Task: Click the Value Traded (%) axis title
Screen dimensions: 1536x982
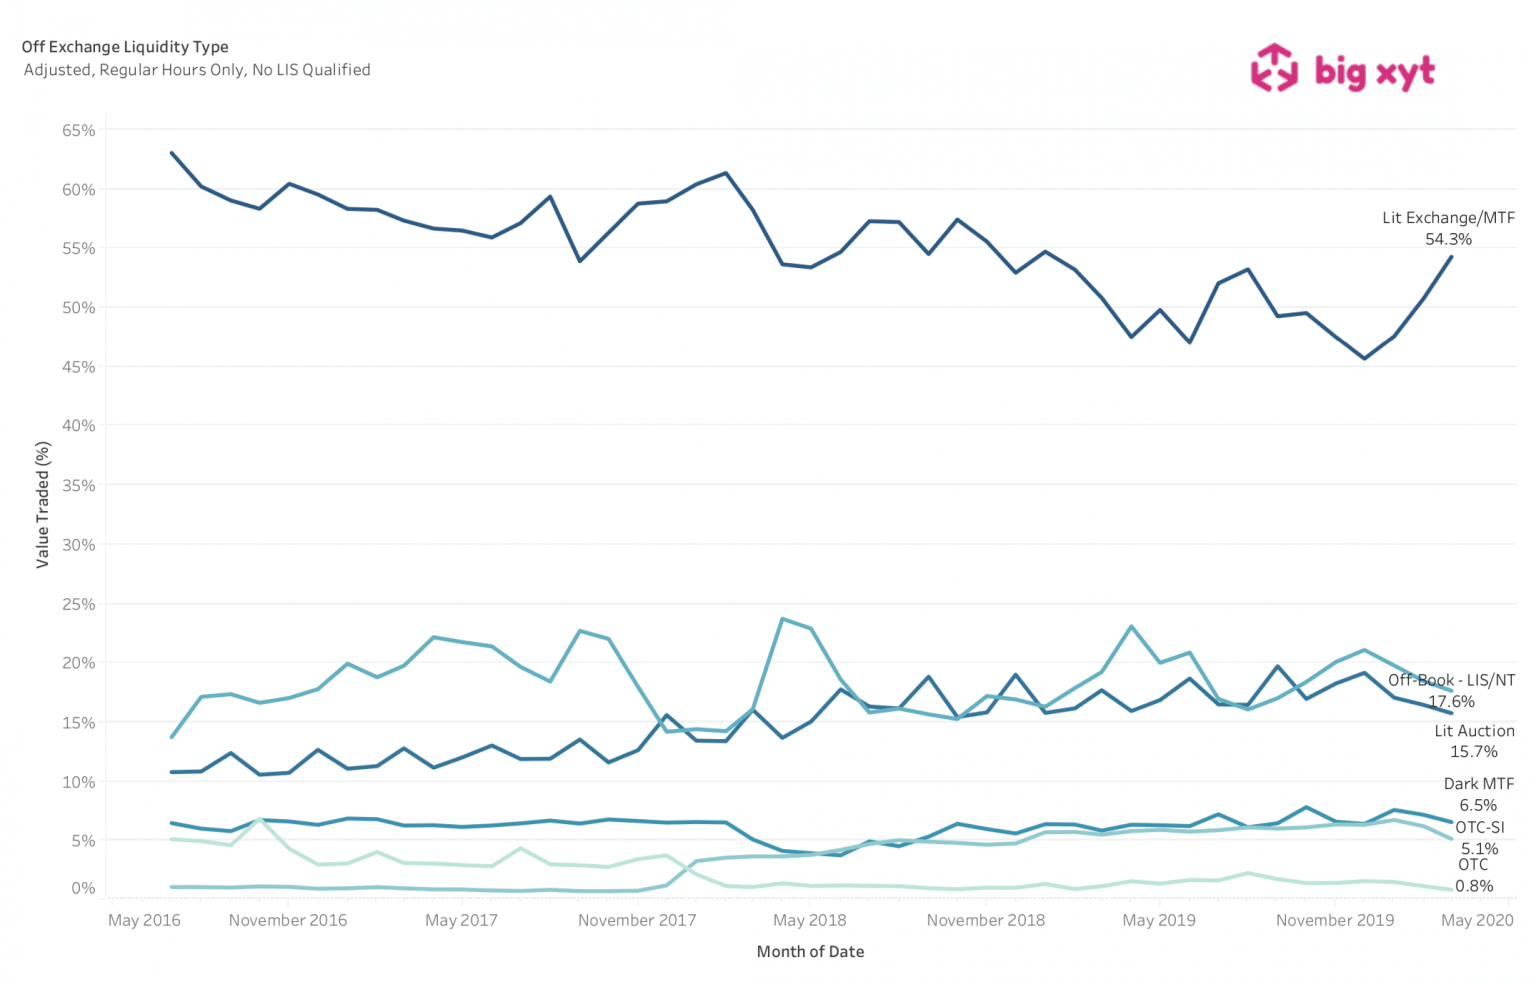Action: pos(43,505)
